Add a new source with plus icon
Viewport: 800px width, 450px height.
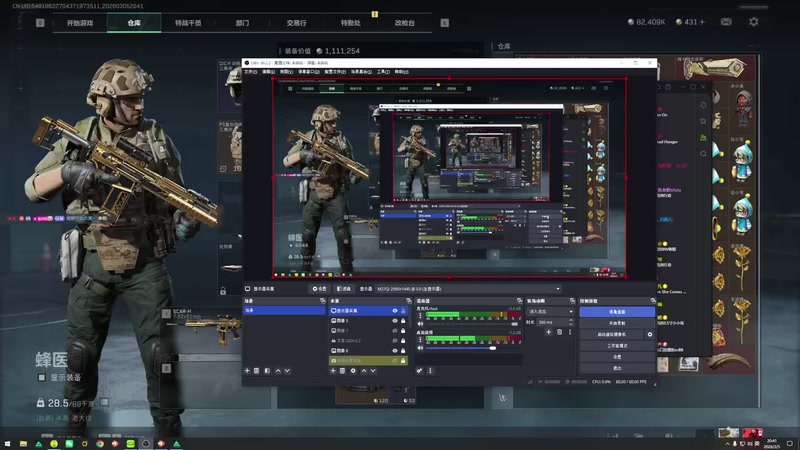pos(333,371)
